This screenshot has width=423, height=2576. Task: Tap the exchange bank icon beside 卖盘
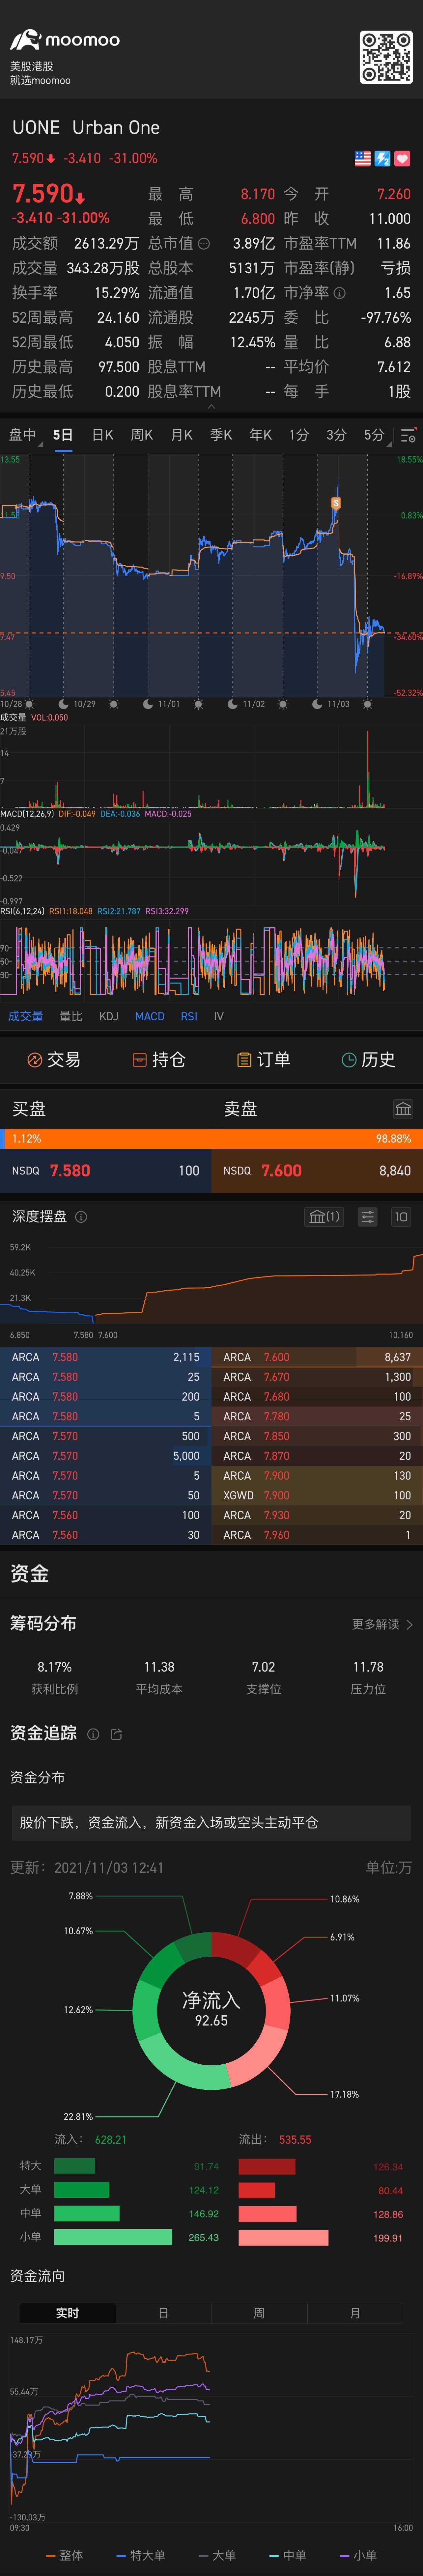pos(403,1109)
